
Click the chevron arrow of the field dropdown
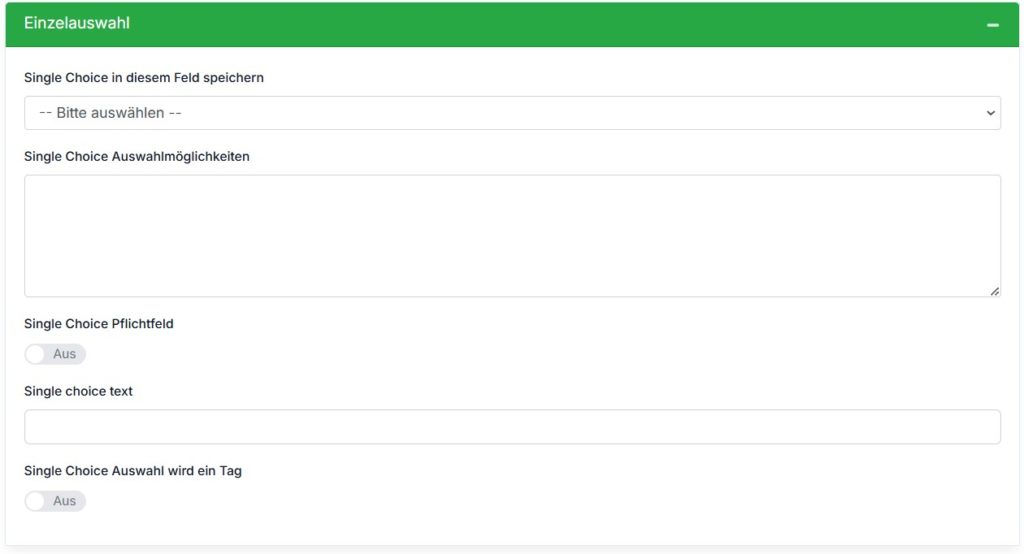point(990,113)
